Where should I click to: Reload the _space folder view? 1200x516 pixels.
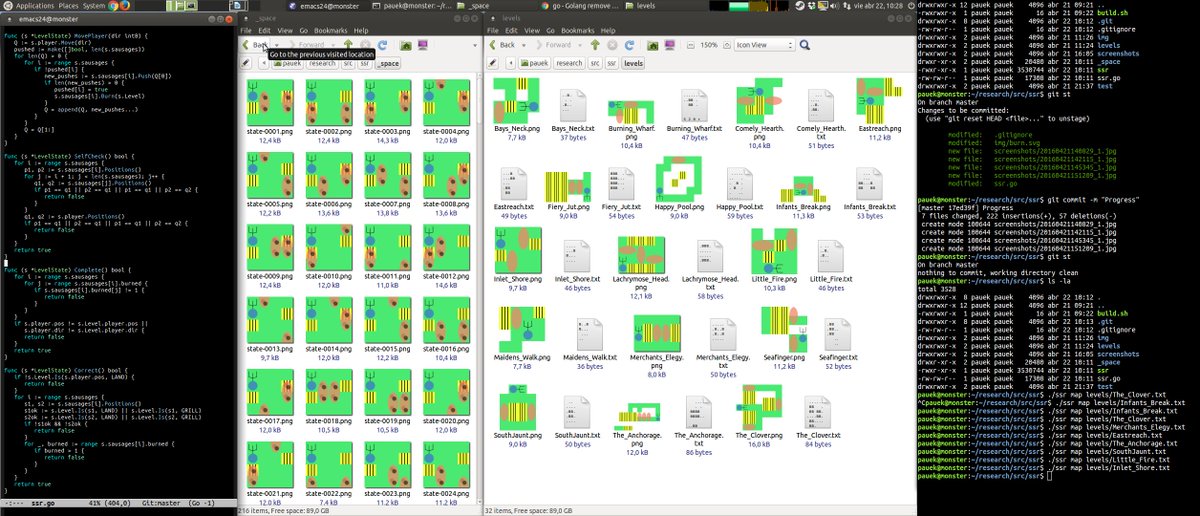pos(382,45)
